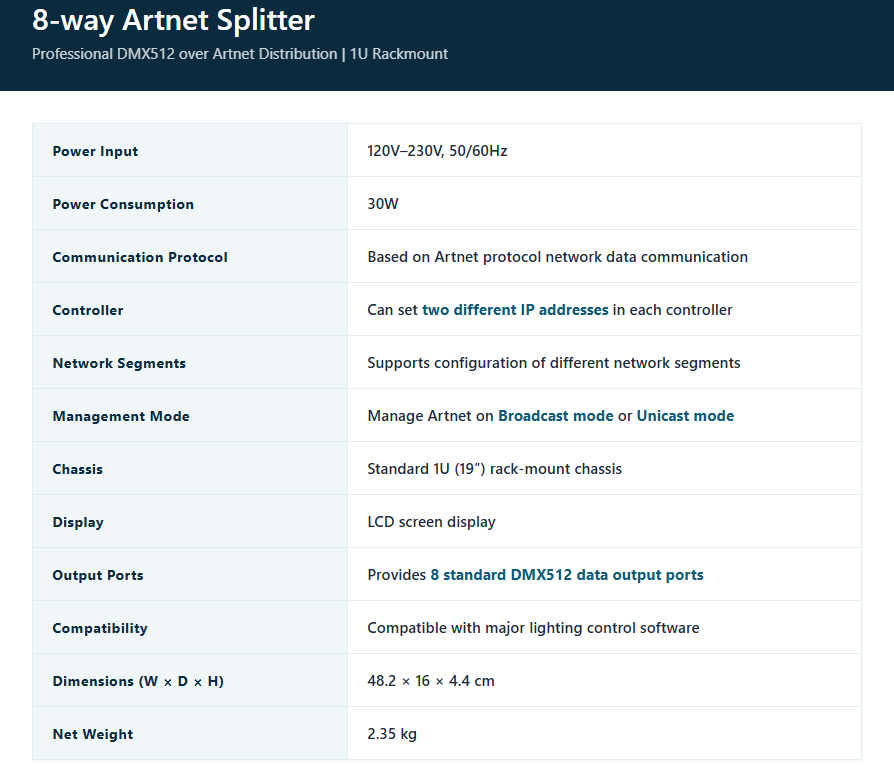Click the '2.35 kg' net weight value
Viewport: 894px width, 765px height.
(392, 734)
